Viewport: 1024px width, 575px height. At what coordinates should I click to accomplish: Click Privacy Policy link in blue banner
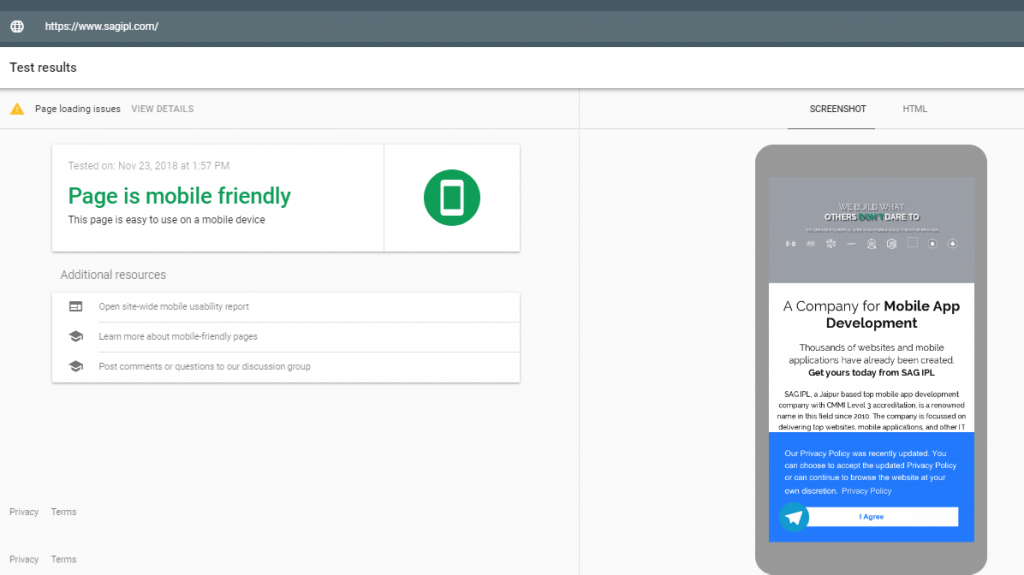(866, 491)
